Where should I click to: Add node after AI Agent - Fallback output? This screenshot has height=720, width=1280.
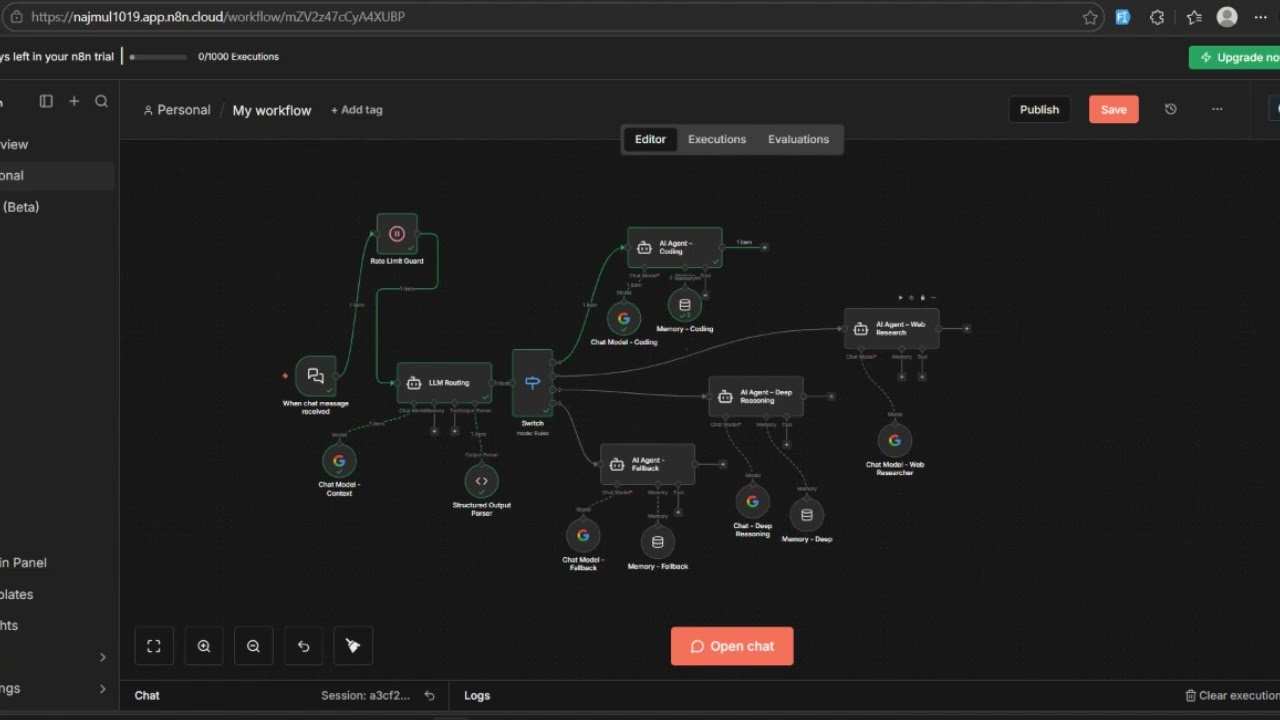pos(723,464)
